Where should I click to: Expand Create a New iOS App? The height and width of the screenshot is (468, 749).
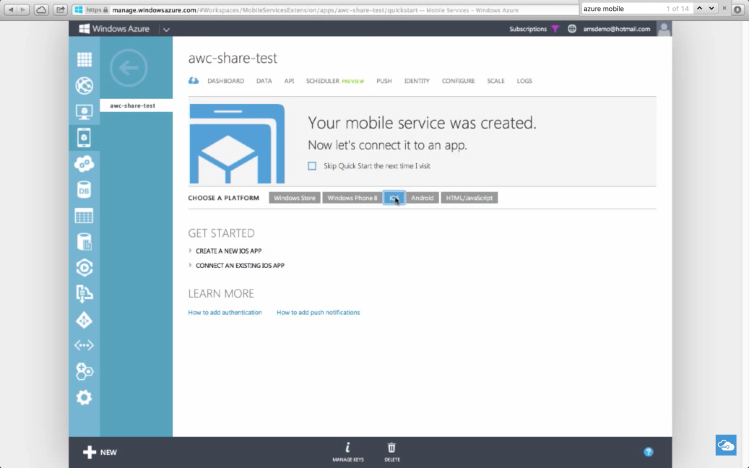pos(228,251)
